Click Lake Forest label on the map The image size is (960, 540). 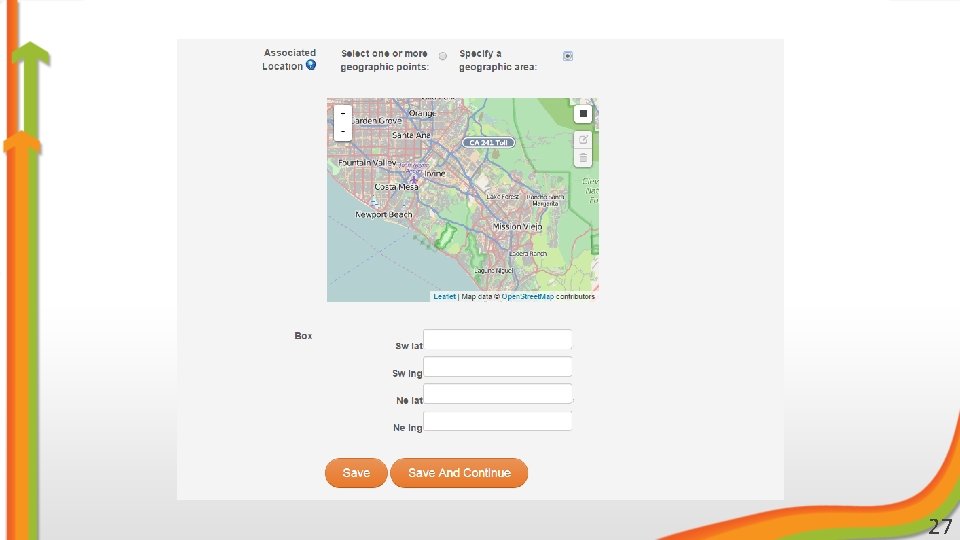point(503,197)
